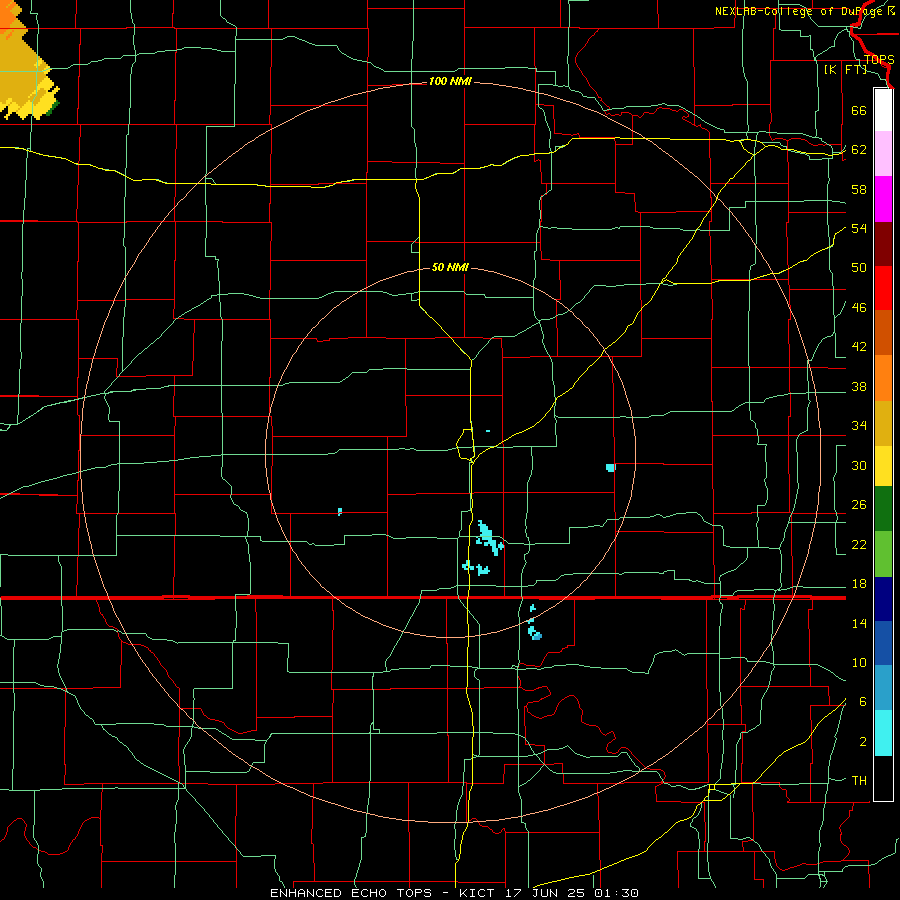The height and width of the screenshot is (900, 900).
Task: Click the "100 NMI" range ring label
Action: (x=450, y=82)
